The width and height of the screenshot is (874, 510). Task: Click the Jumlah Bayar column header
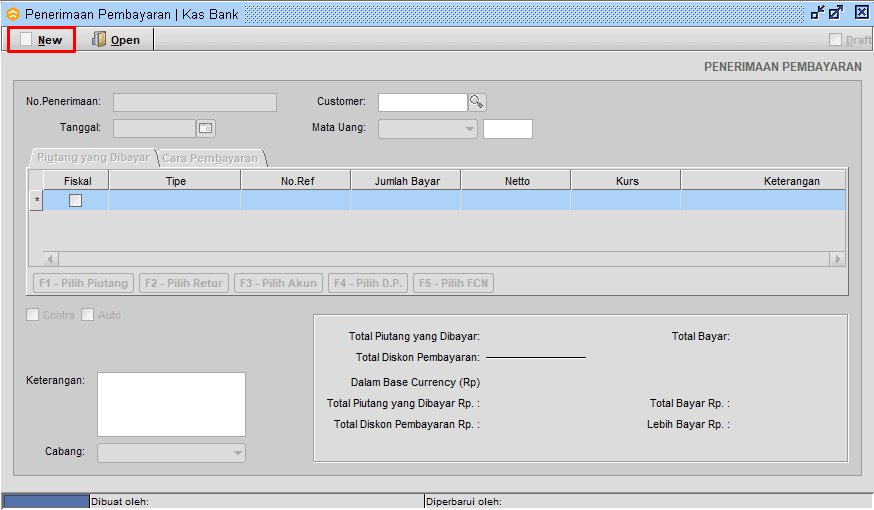click(406, 181)
